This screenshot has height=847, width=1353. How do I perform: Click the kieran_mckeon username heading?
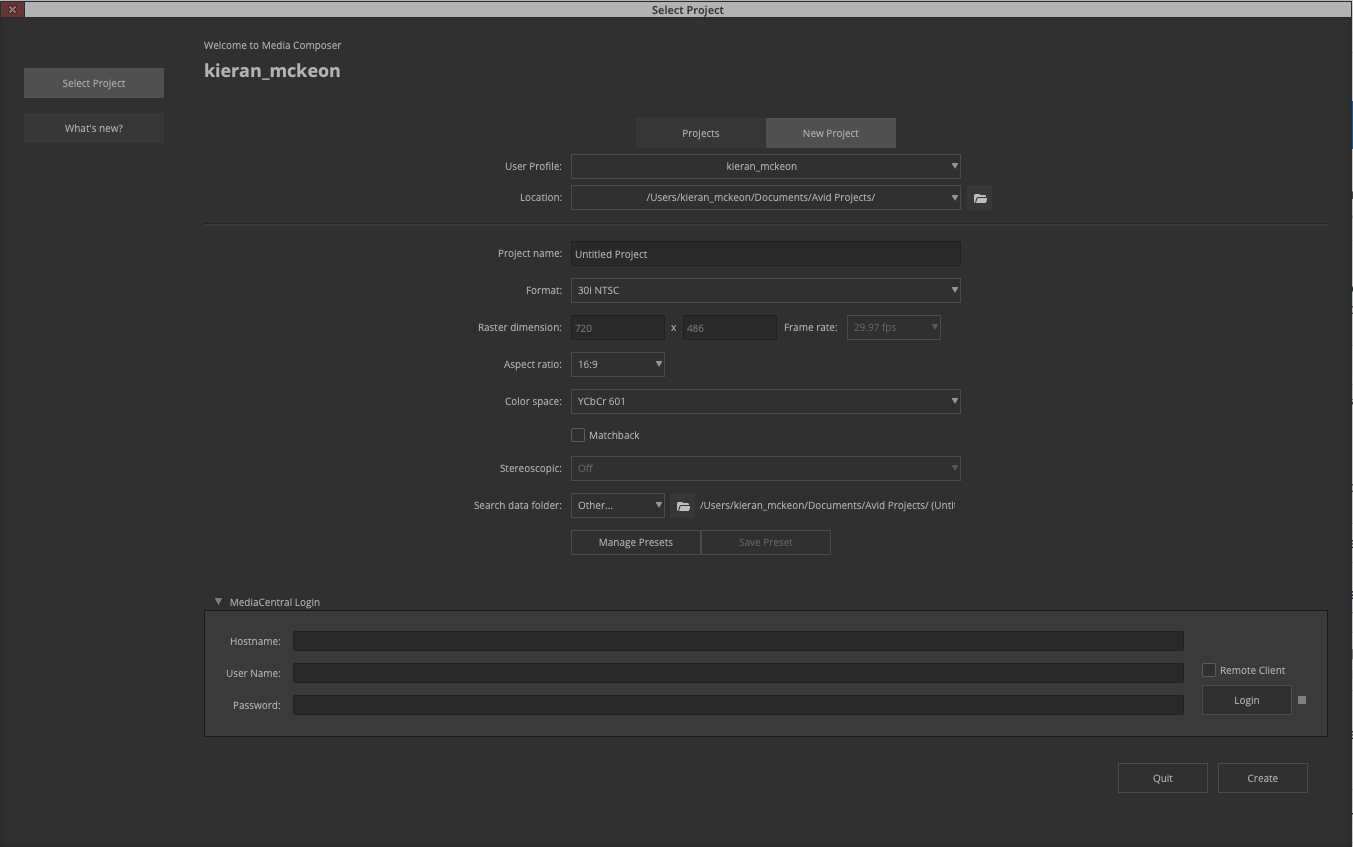coord(272,71)
